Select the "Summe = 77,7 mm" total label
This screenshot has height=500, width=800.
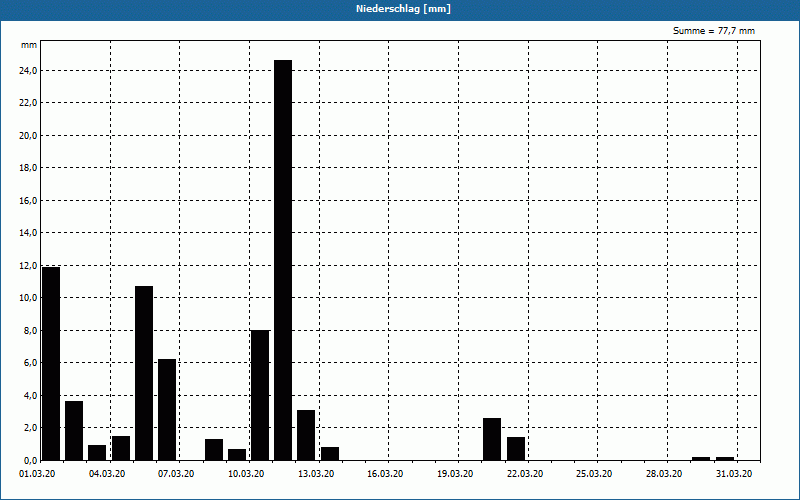[714, 31]
